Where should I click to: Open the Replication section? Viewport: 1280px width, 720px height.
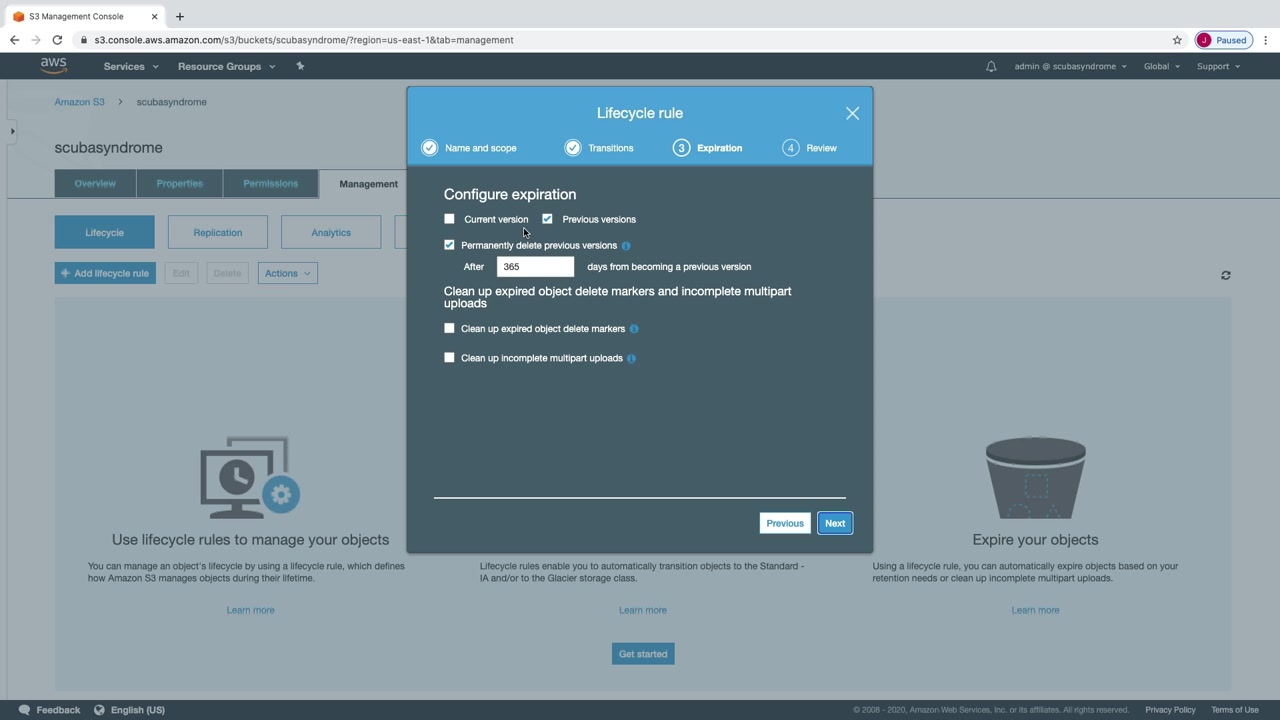(x=218, y=232)
